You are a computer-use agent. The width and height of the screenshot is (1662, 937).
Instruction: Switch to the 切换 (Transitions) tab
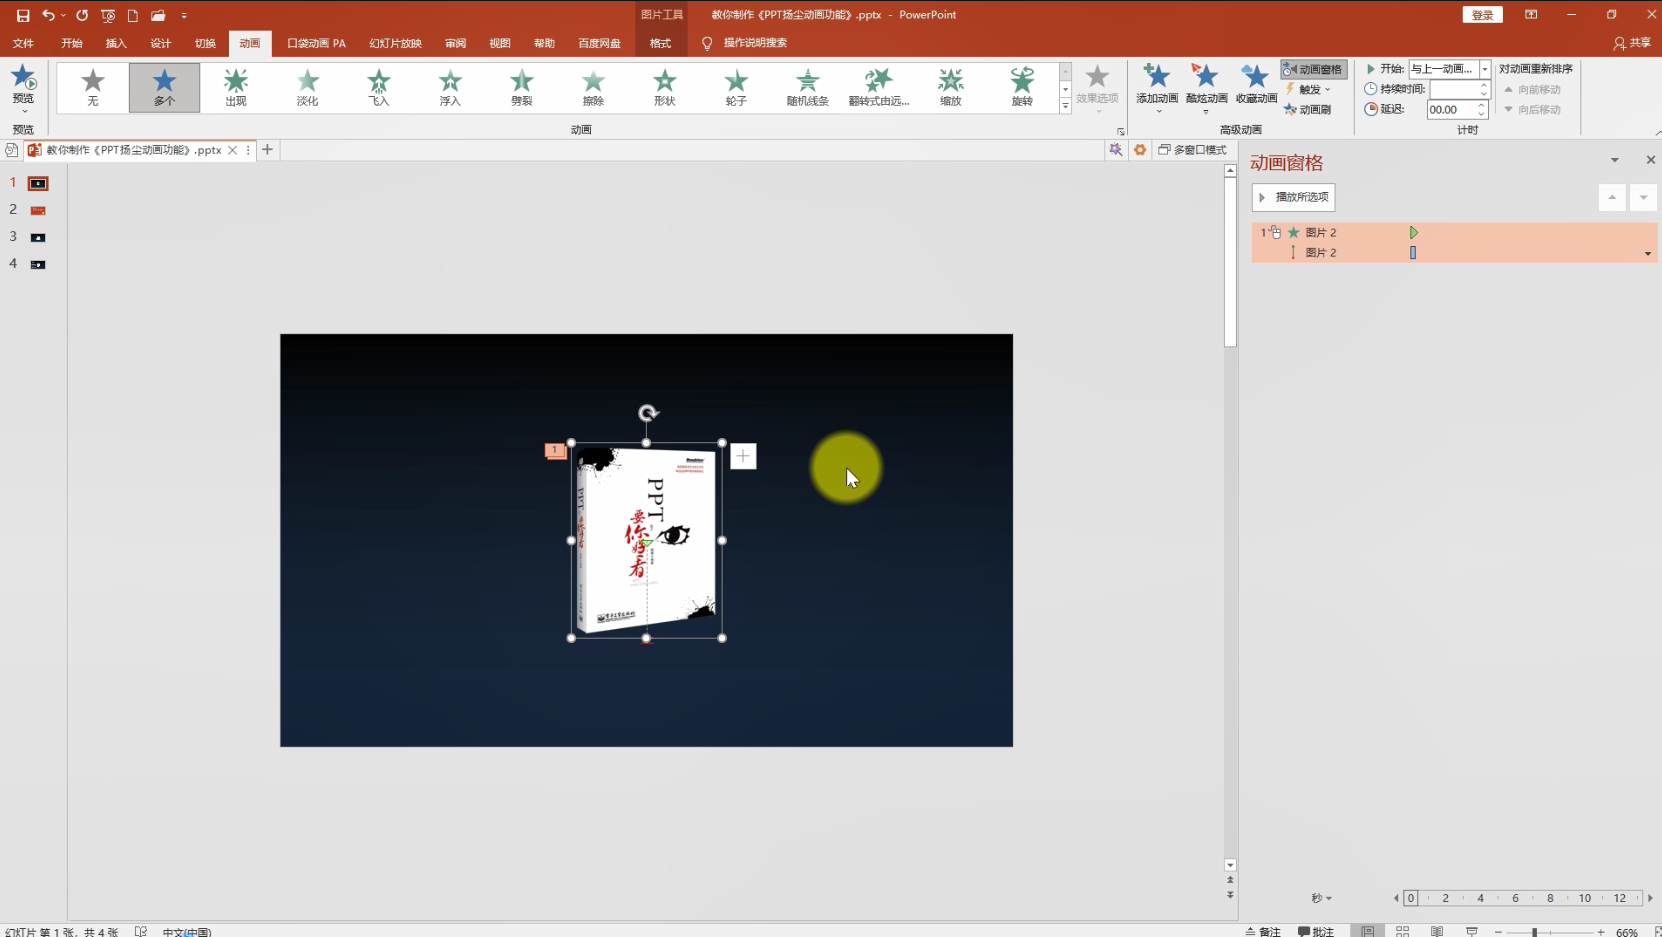[205, 43]
